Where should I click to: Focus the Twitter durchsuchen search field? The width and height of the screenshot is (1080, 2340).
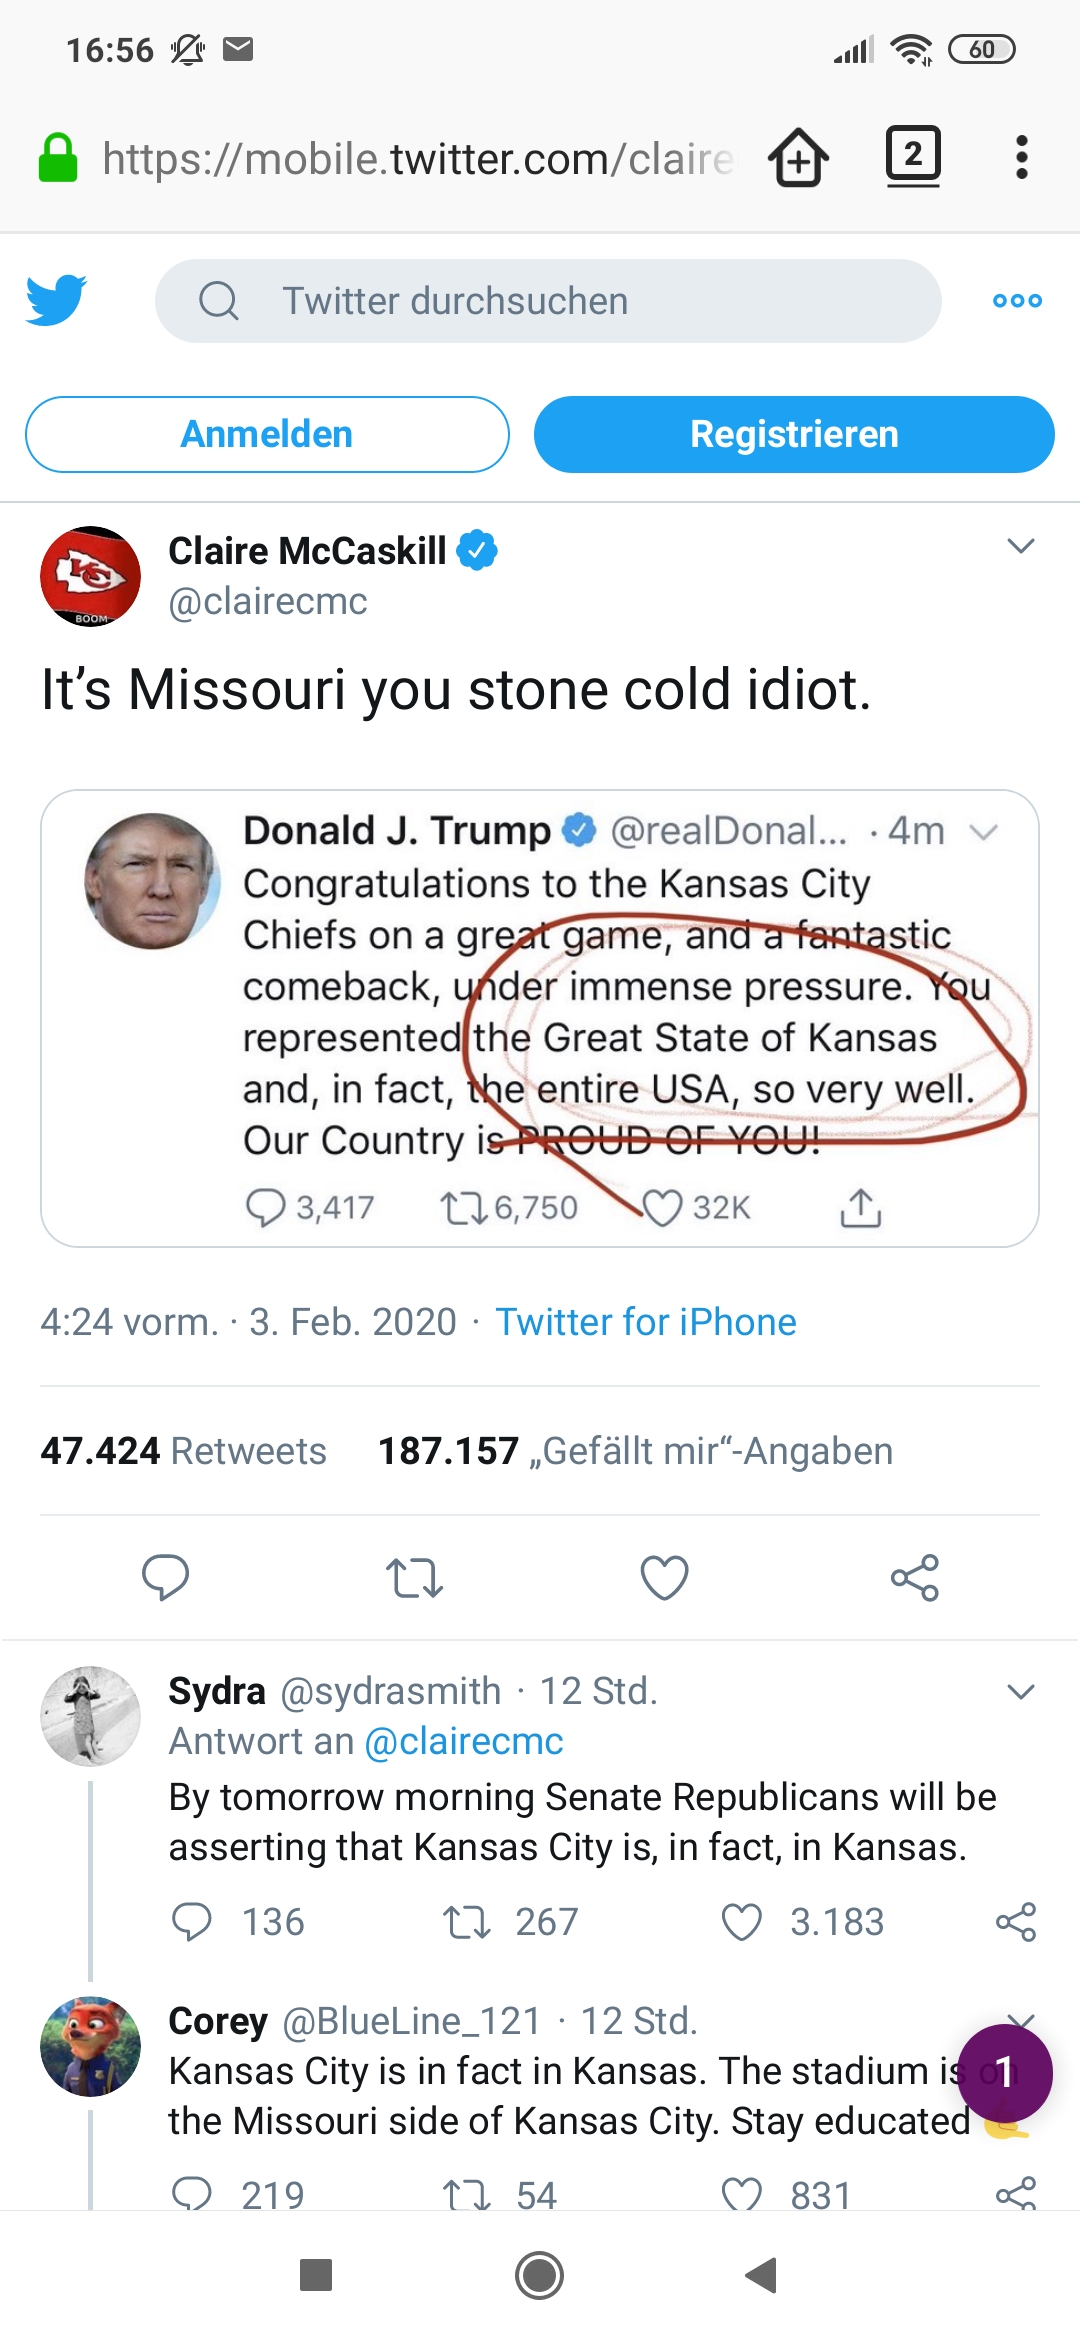pyautogui.click(x=548, y=301)
